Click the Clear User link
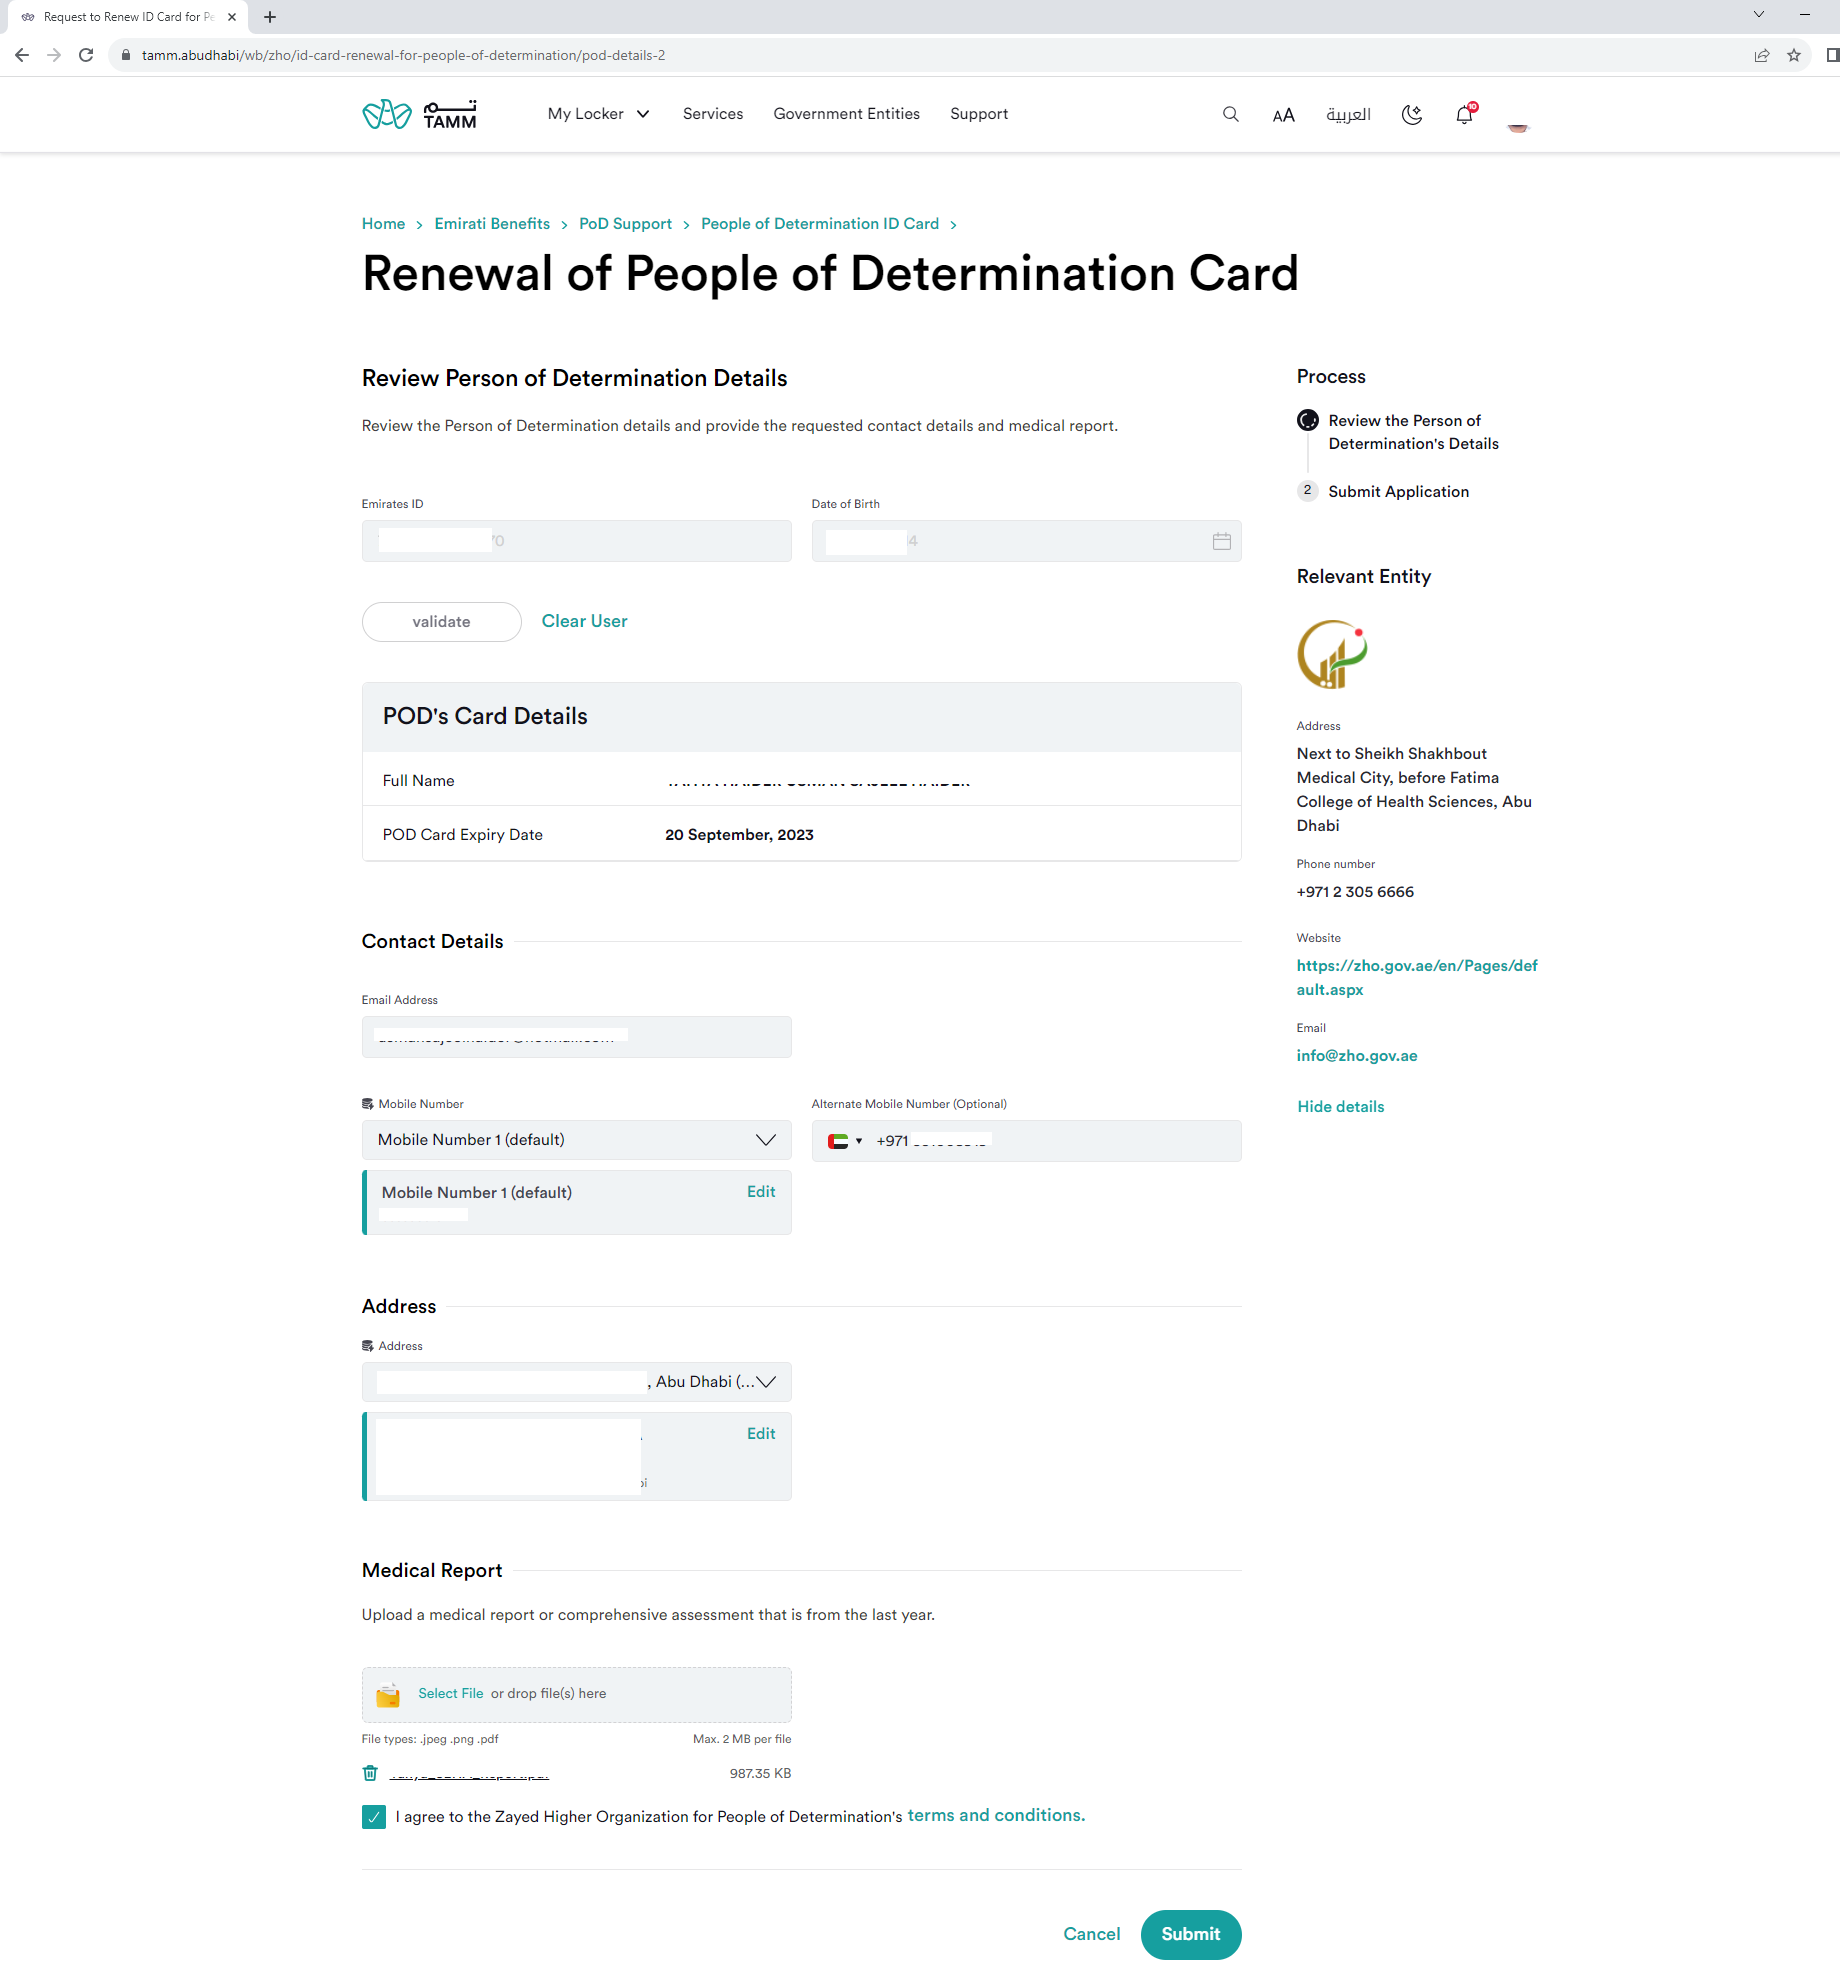Image resolution: width=1840 pixels, height=1974 pixels. [584, 621]
